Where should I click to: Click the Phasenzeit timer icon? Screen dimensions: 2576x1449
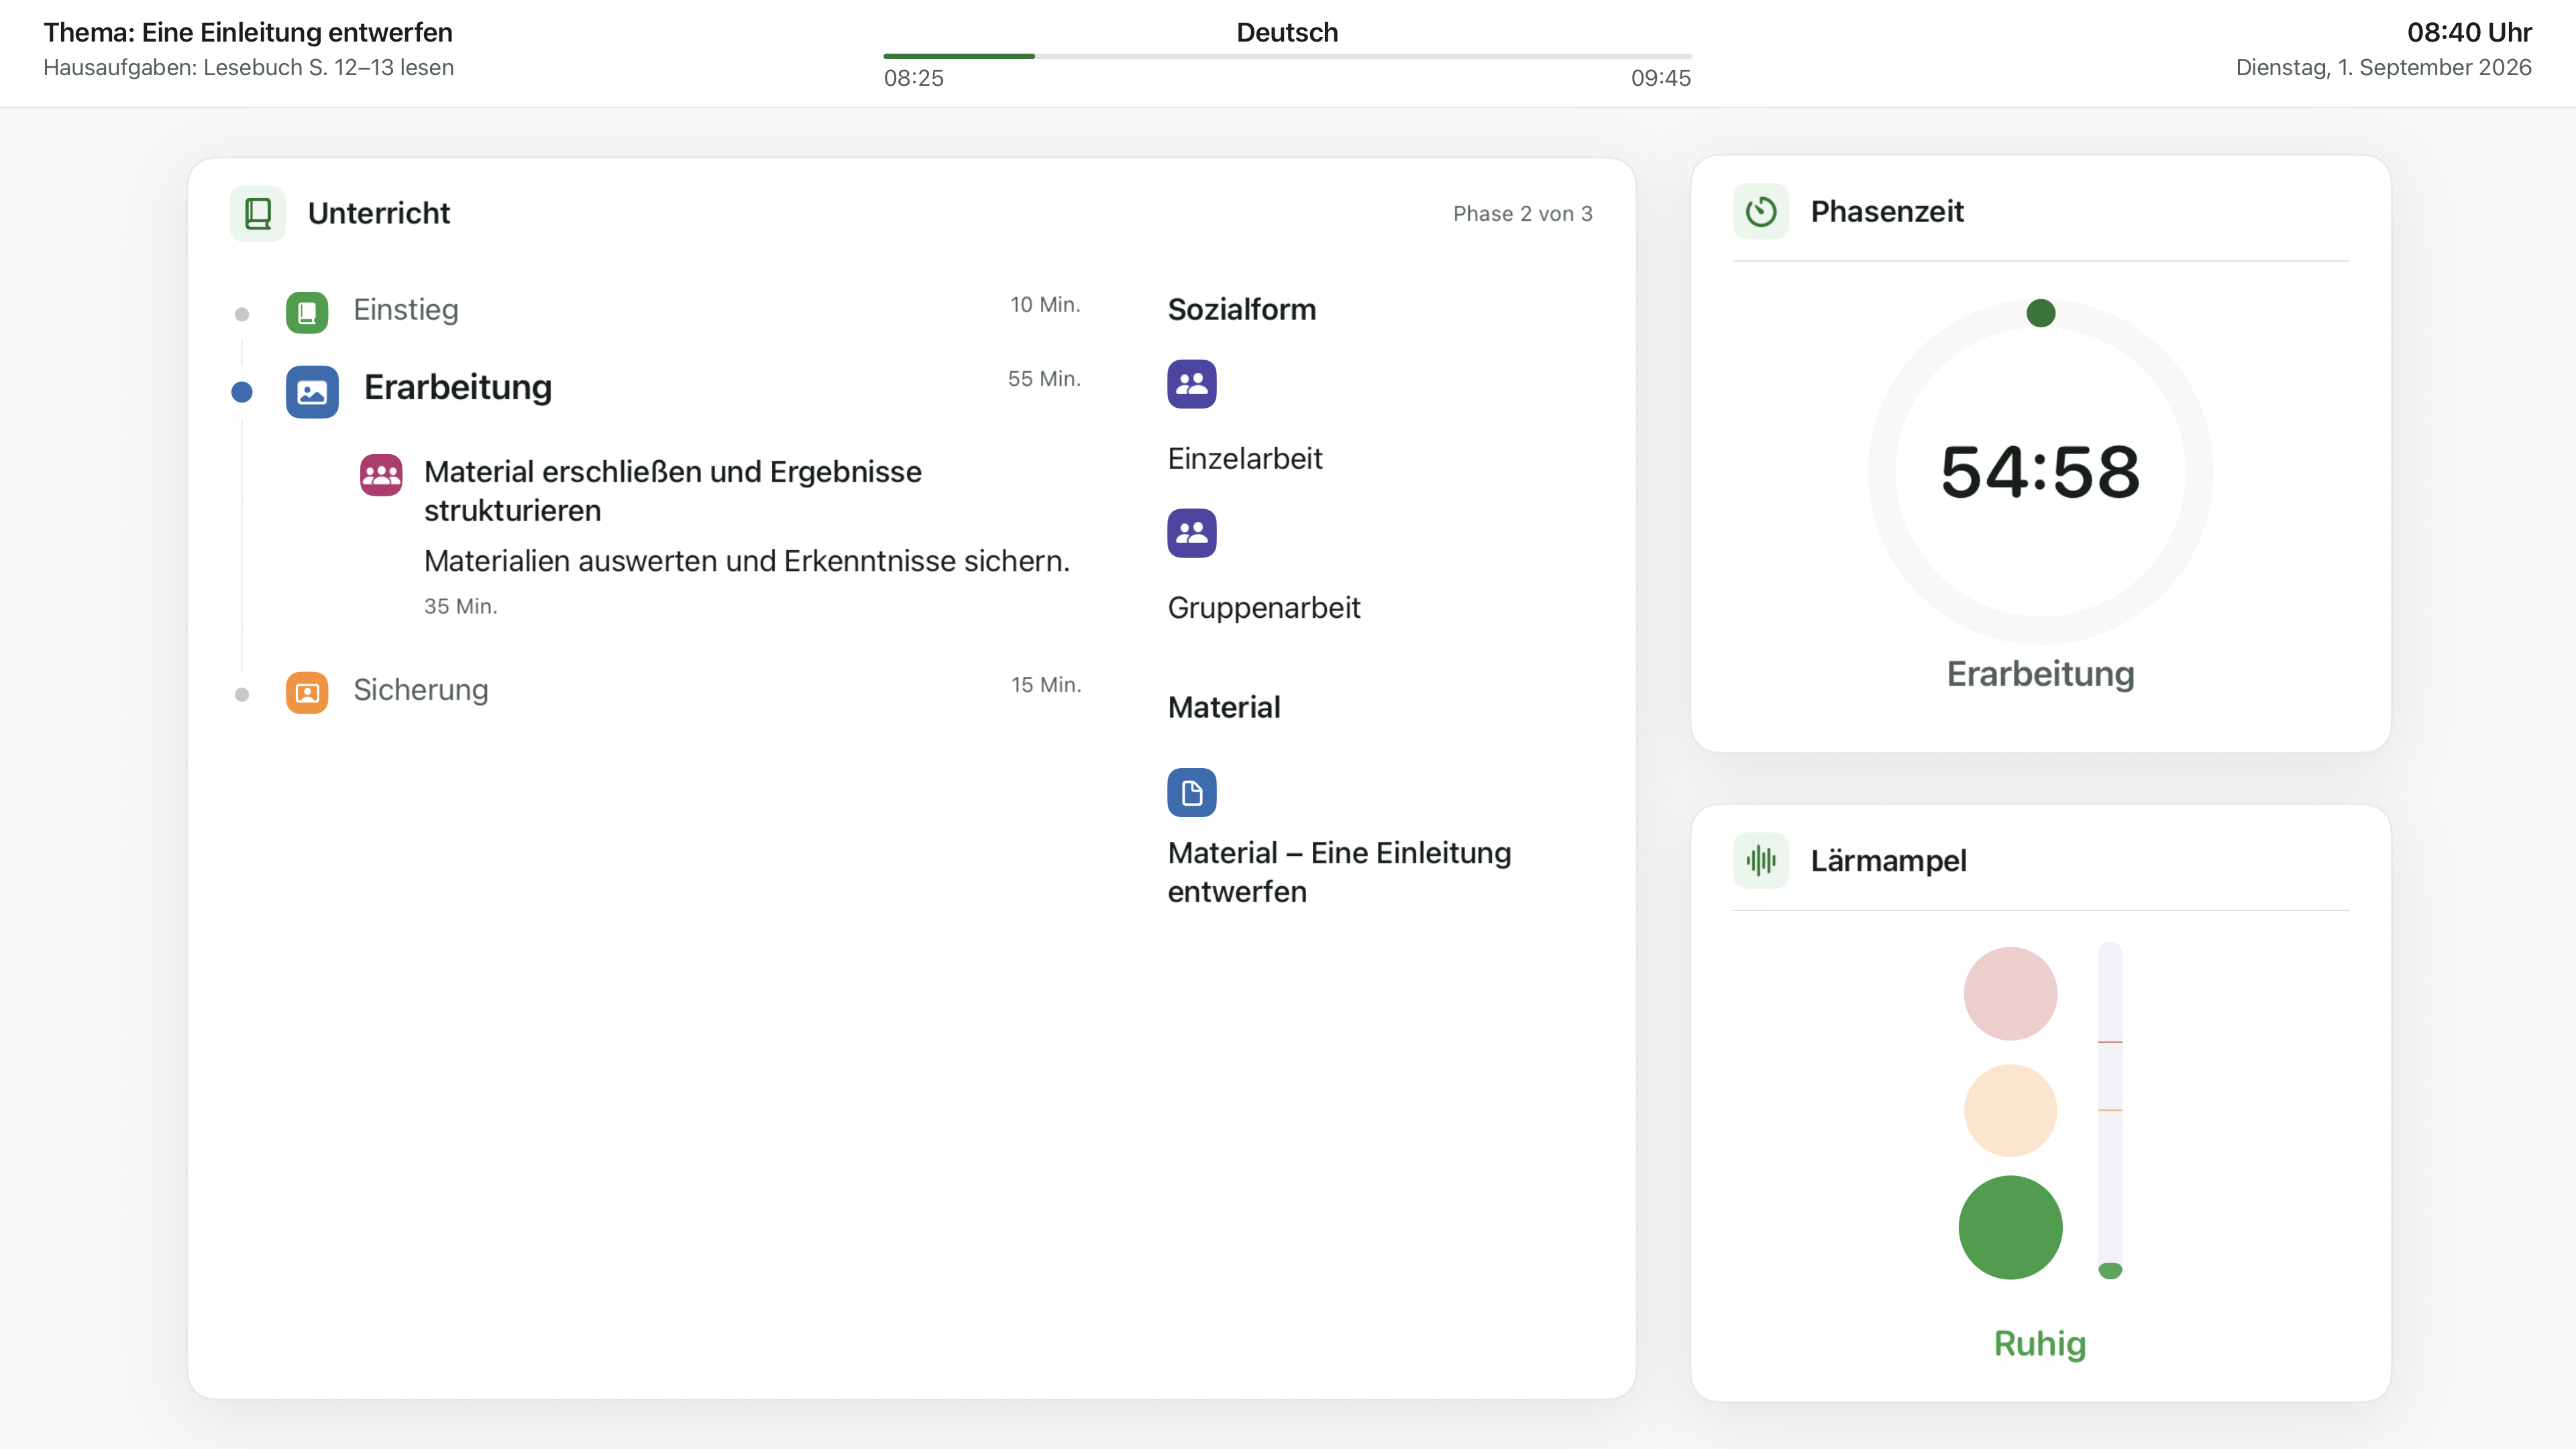[x=1760, y=211]
